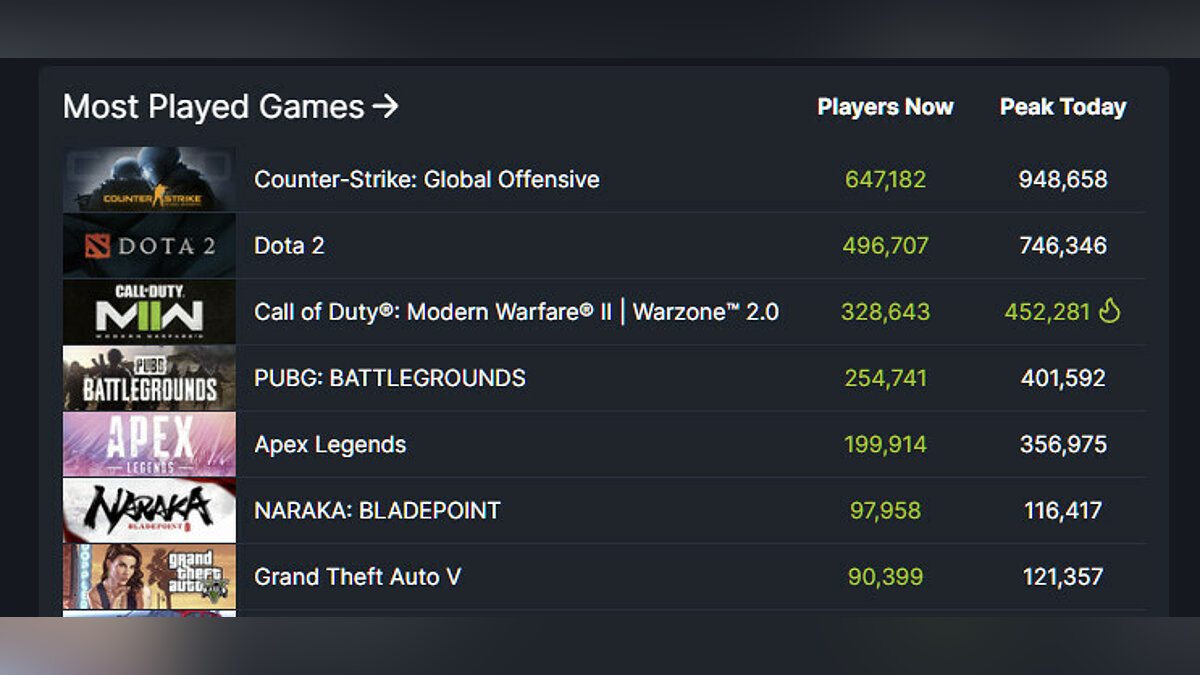Click the Players Now column header
Image resolution: width=1200 pixels, height=675 pixels.
pyautogui.click(x=885, y=107)
